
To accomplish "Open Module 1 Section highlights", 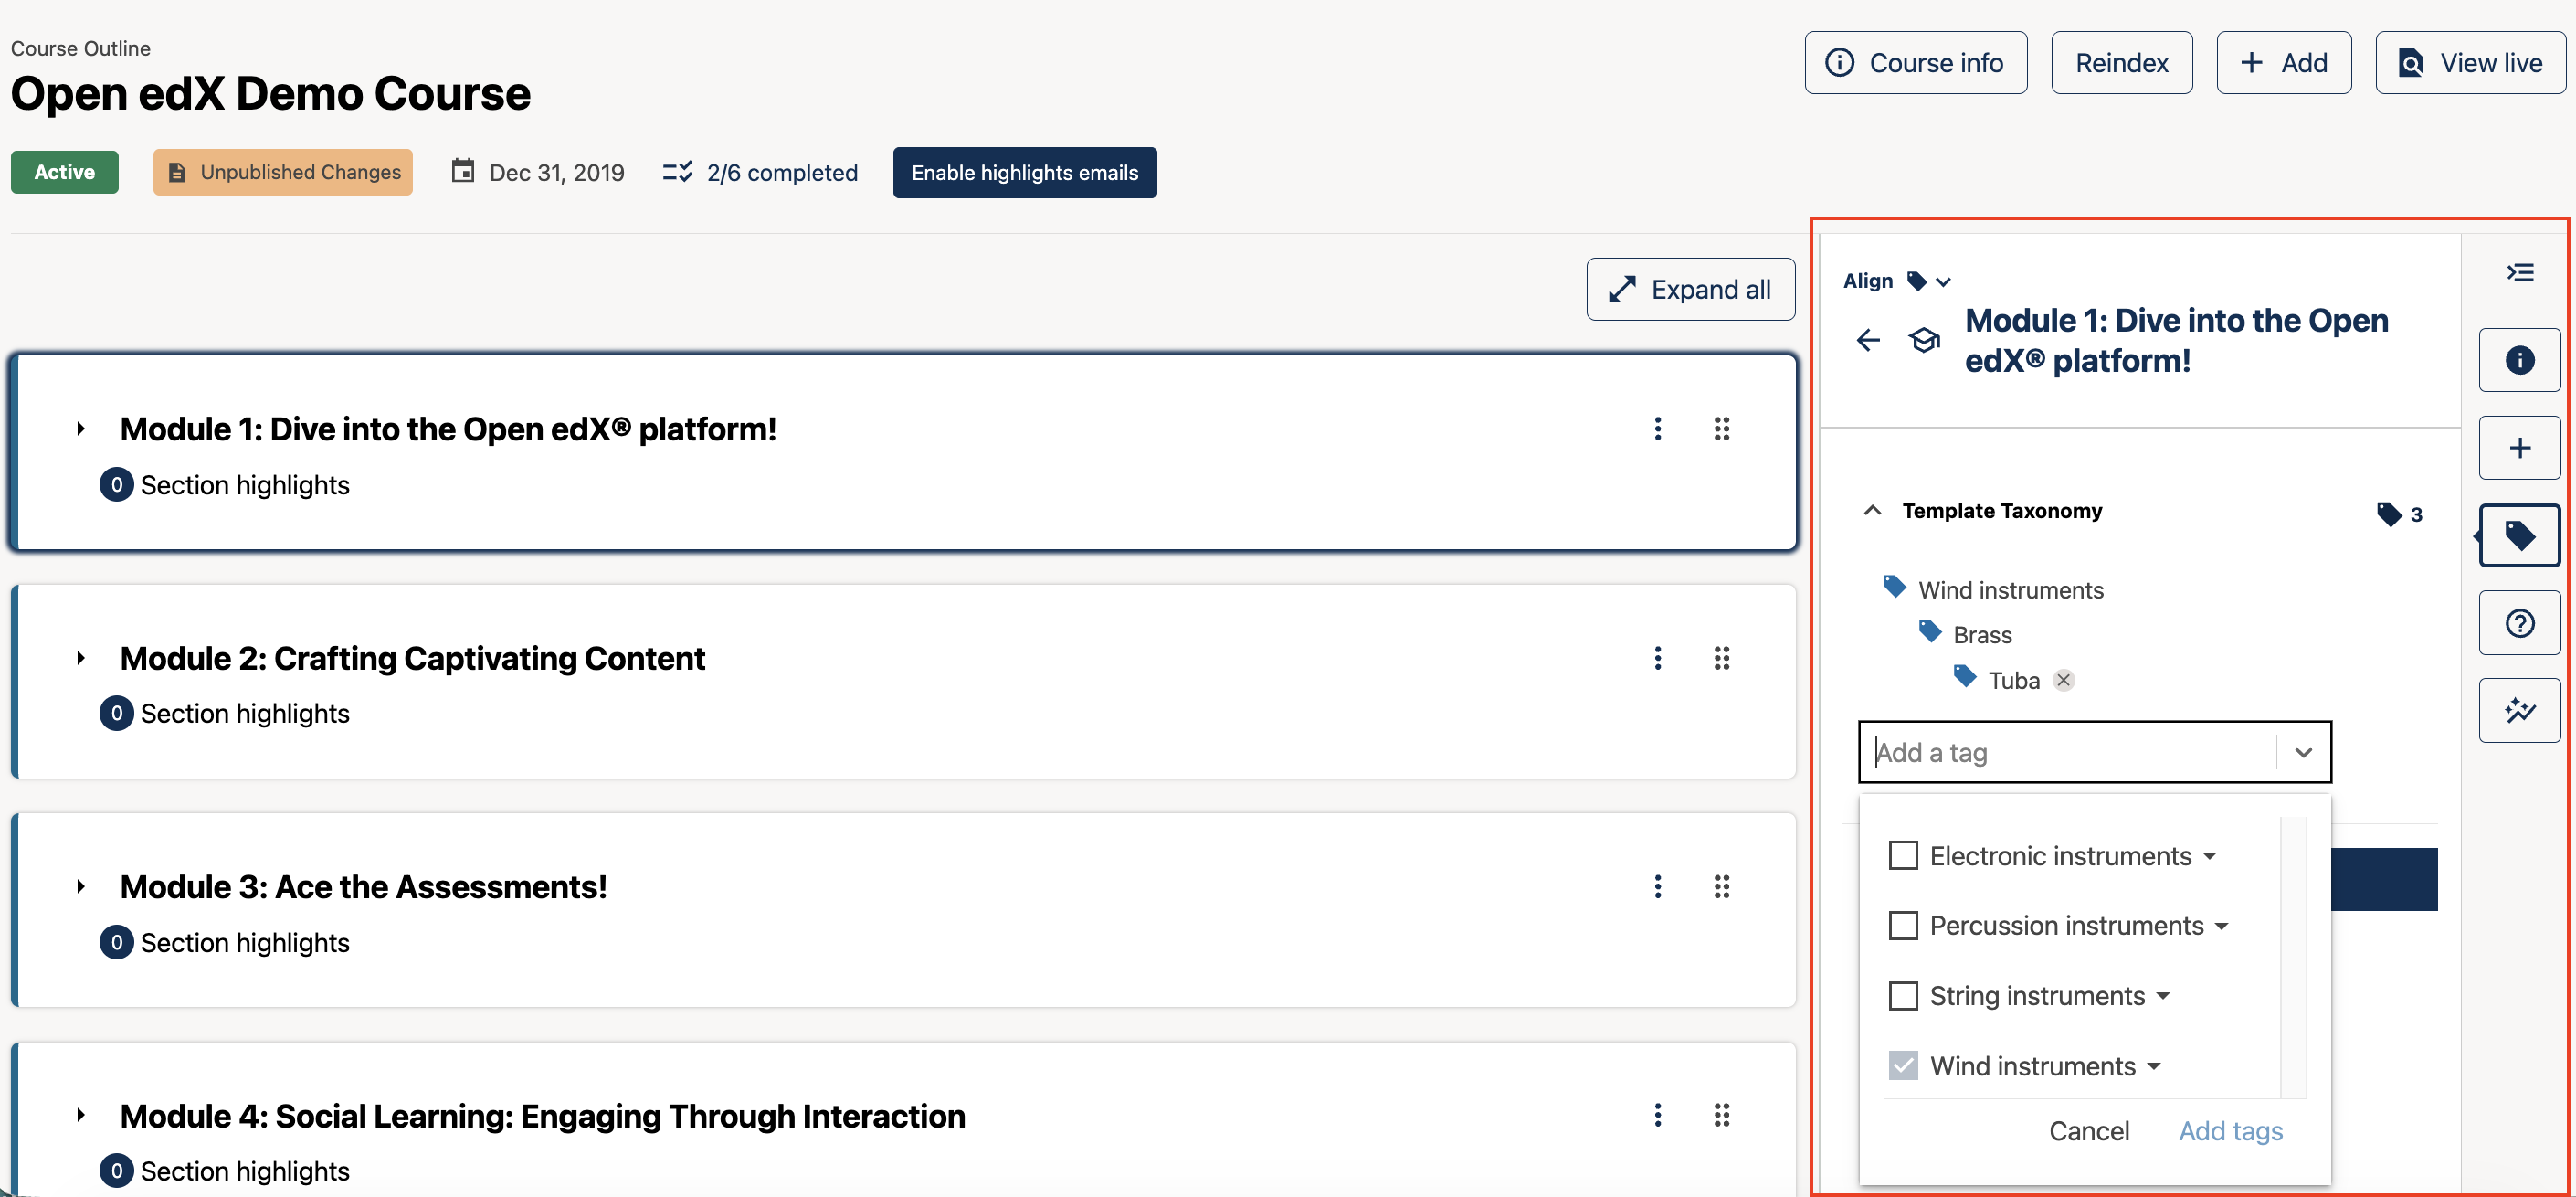I will point(225,485).
